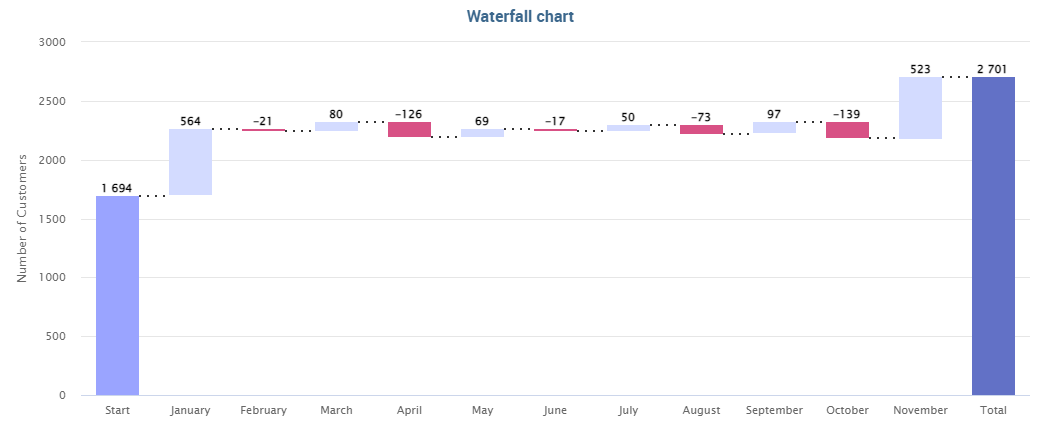Click the thin red June bar
This screenshot has height=448, width=1041.
556,130
